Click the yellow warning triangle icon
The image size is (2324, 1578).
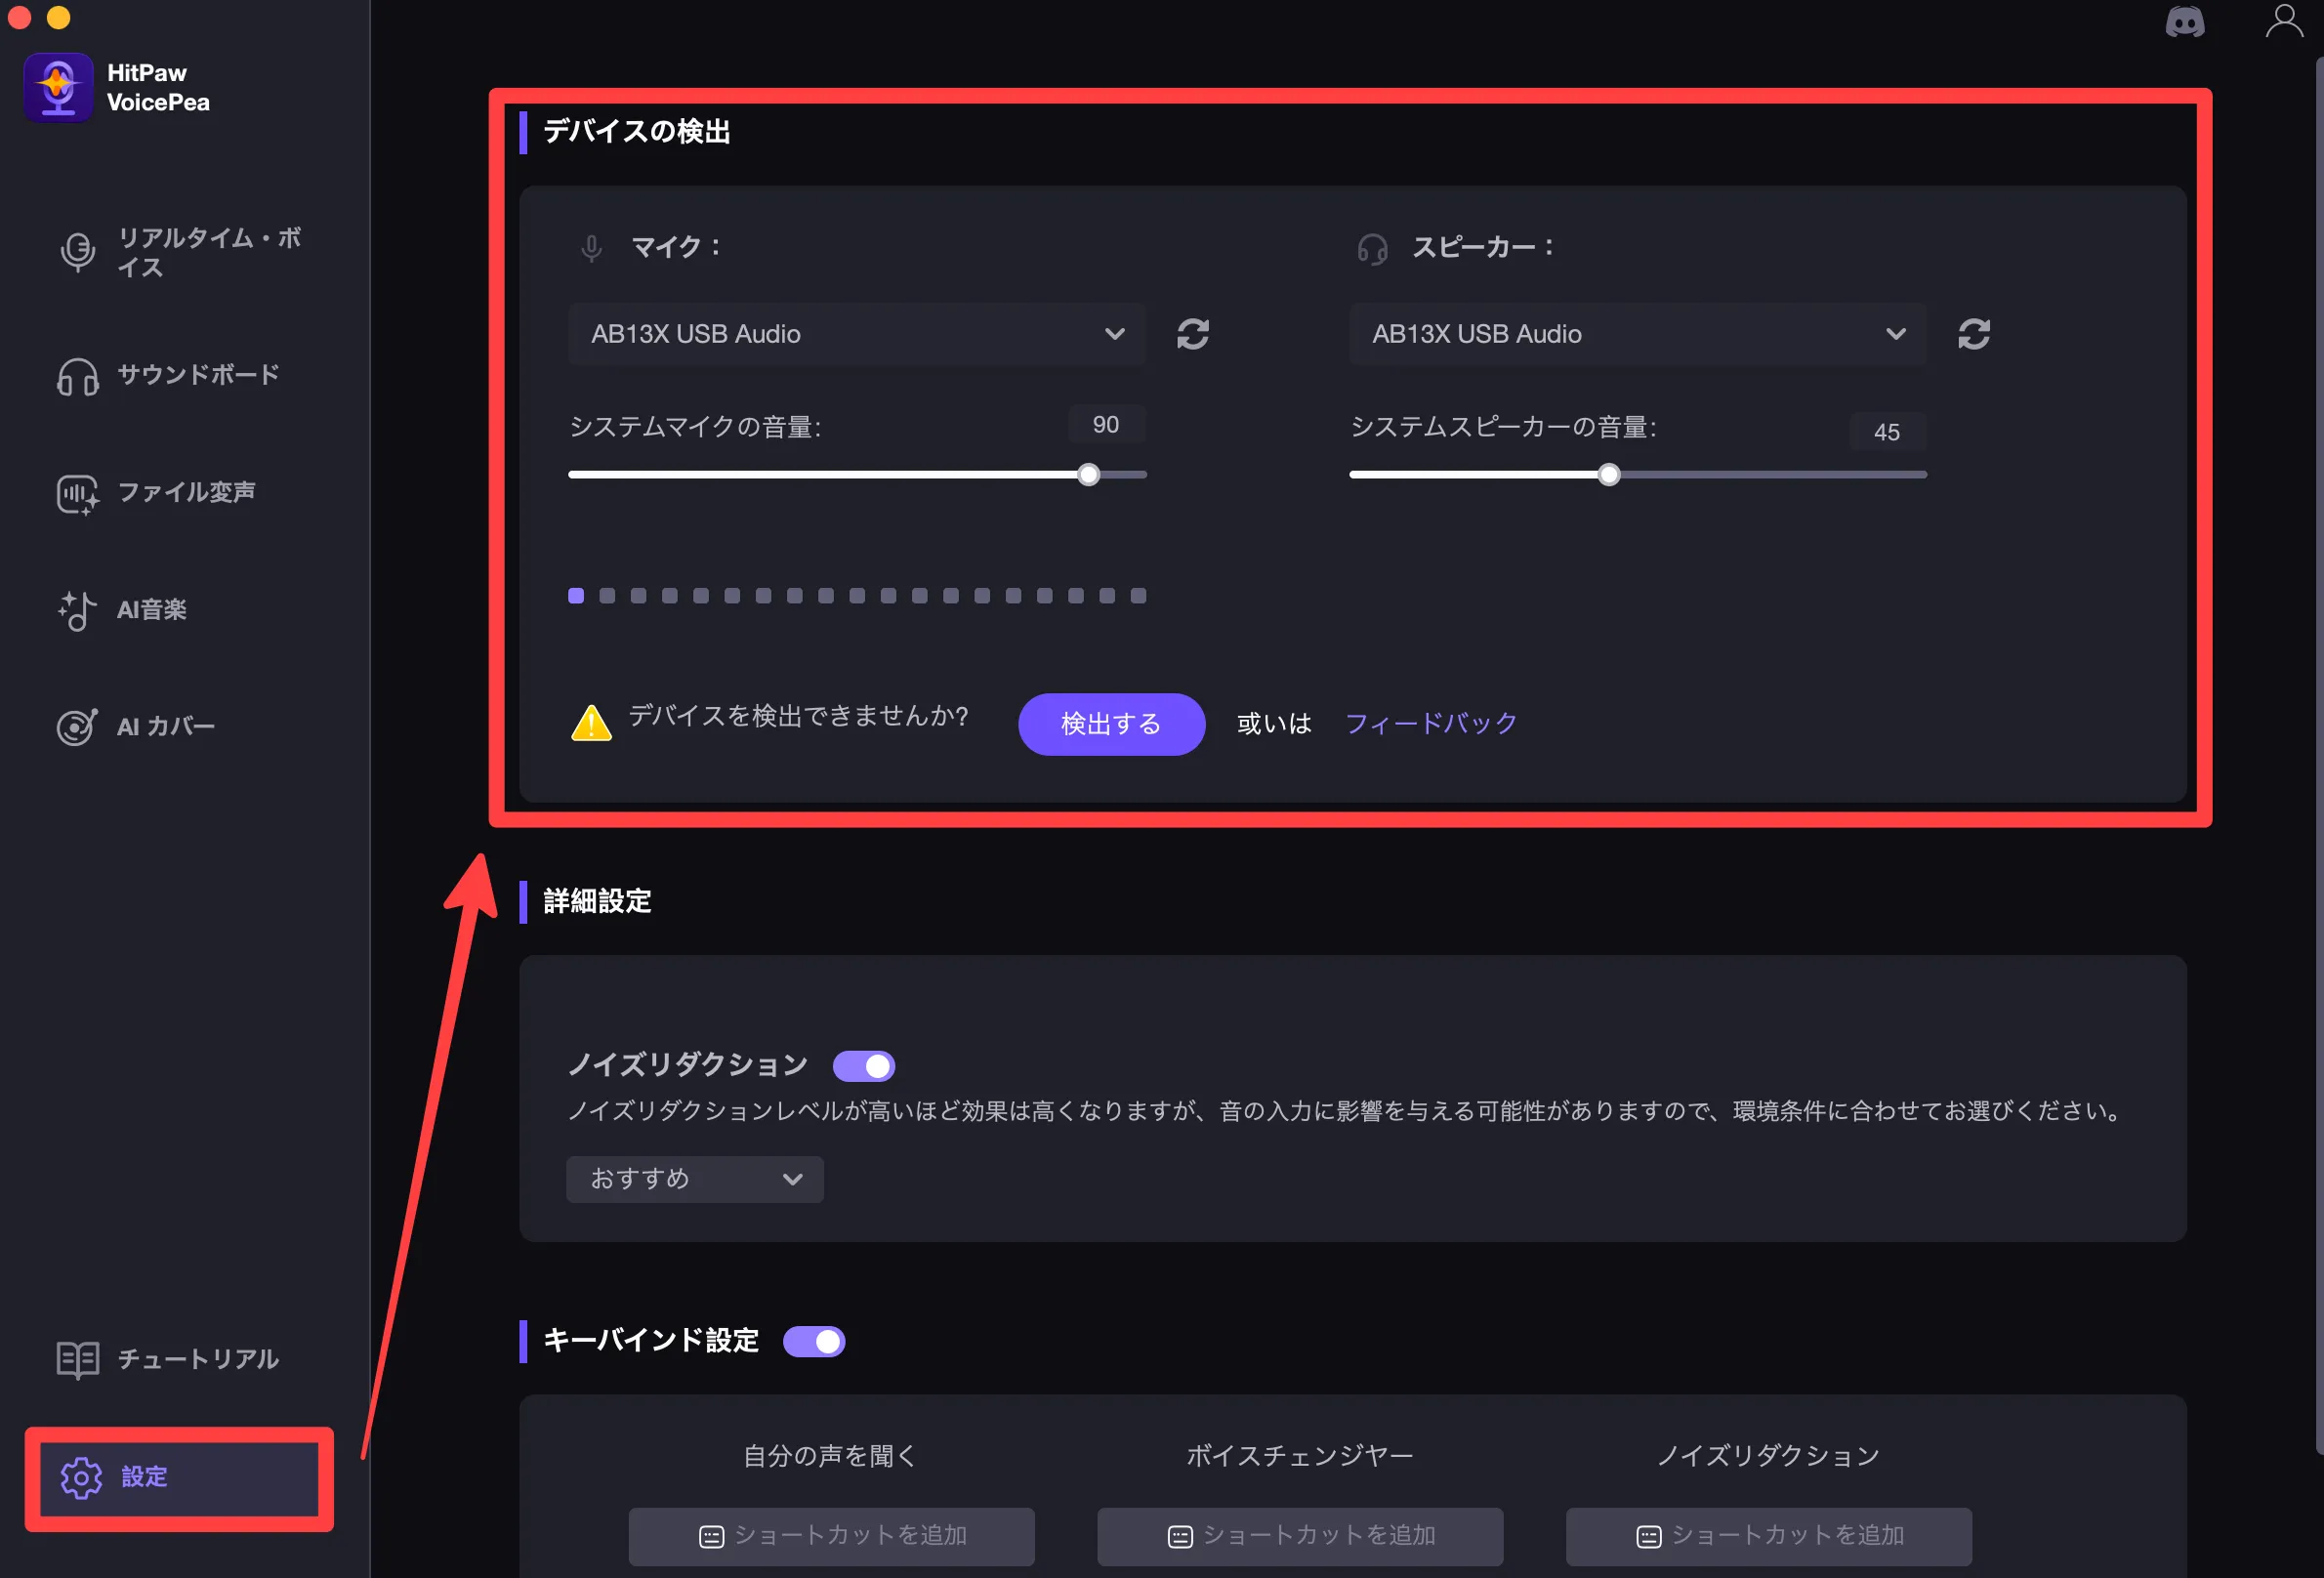591,722
